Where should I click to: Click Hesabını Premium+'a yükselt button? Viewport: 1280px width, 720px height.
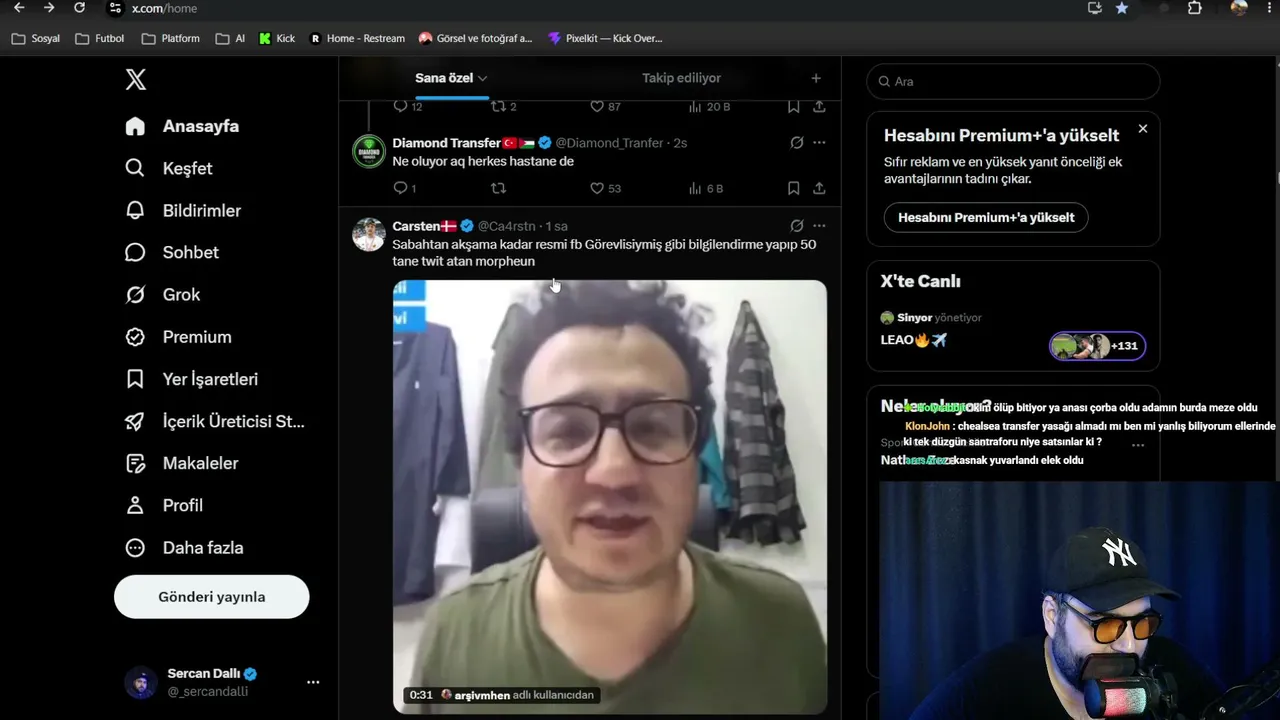pos(986,217)
